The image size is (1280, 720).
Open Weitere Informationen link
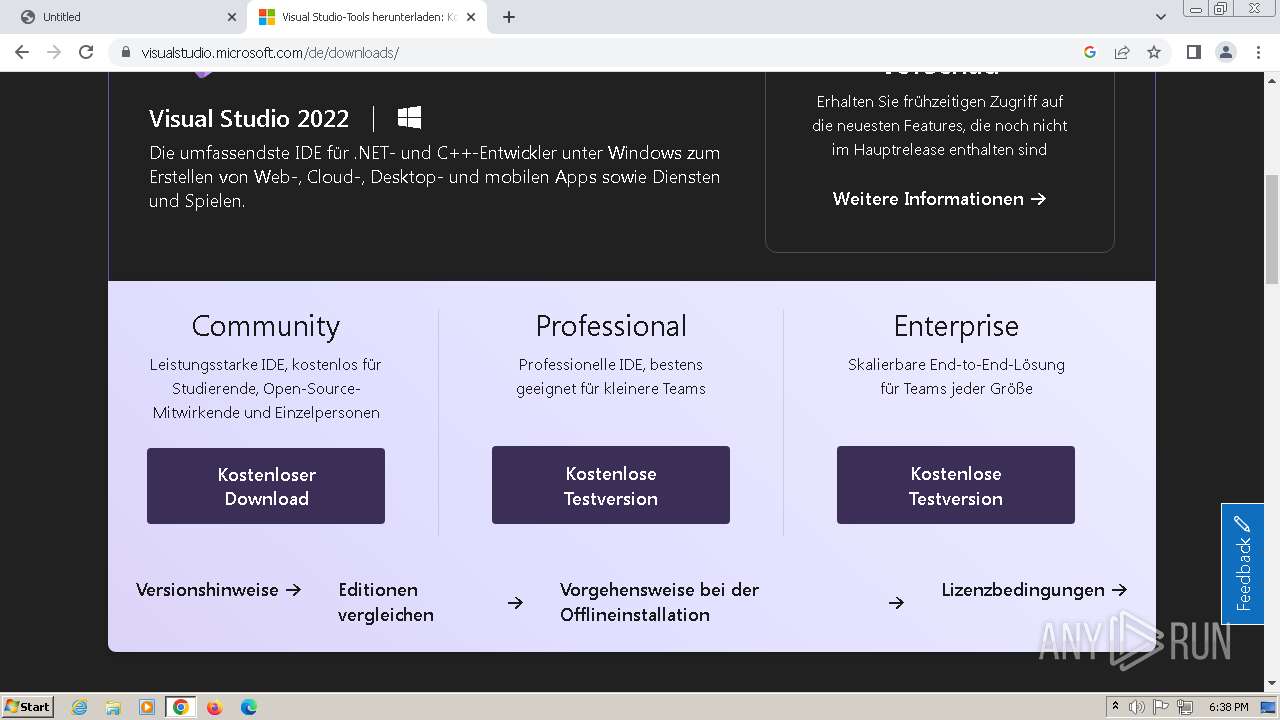[939, 199]
